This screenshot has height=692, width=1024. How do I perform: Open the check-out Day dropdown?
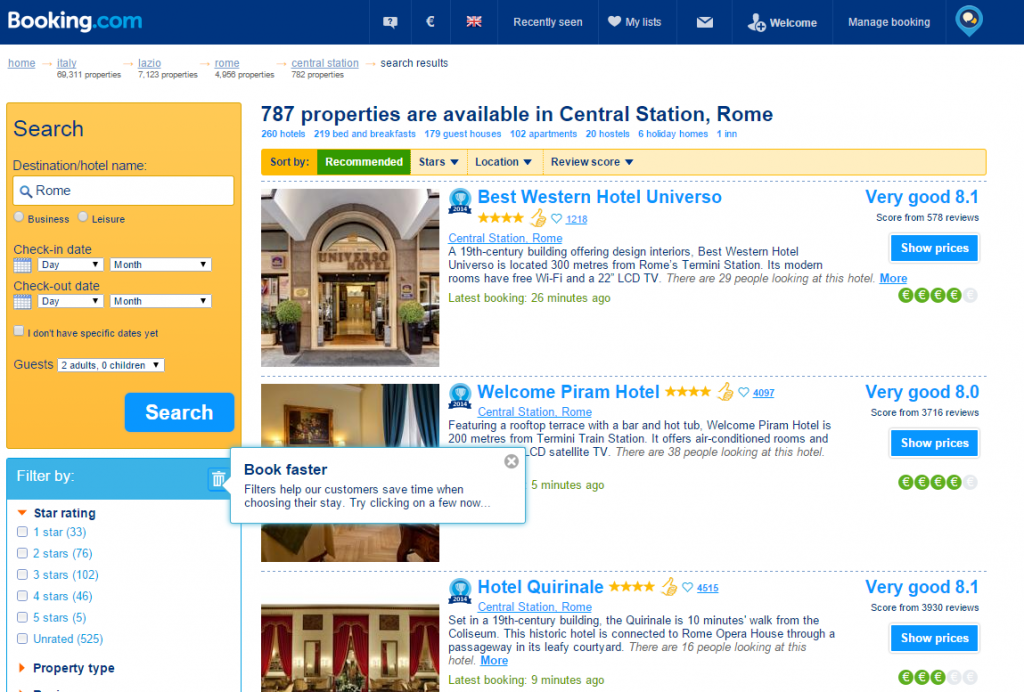[x=70, y=301]
